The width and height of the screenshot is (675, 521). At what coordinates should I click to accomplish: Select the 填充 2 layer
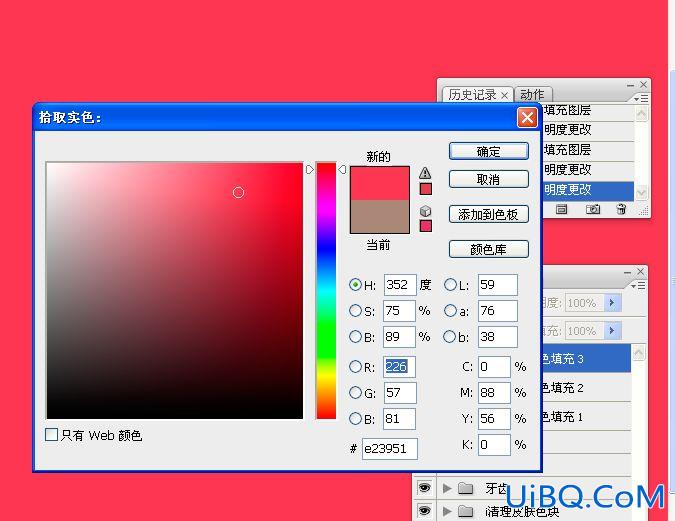[x=586, y=388]
